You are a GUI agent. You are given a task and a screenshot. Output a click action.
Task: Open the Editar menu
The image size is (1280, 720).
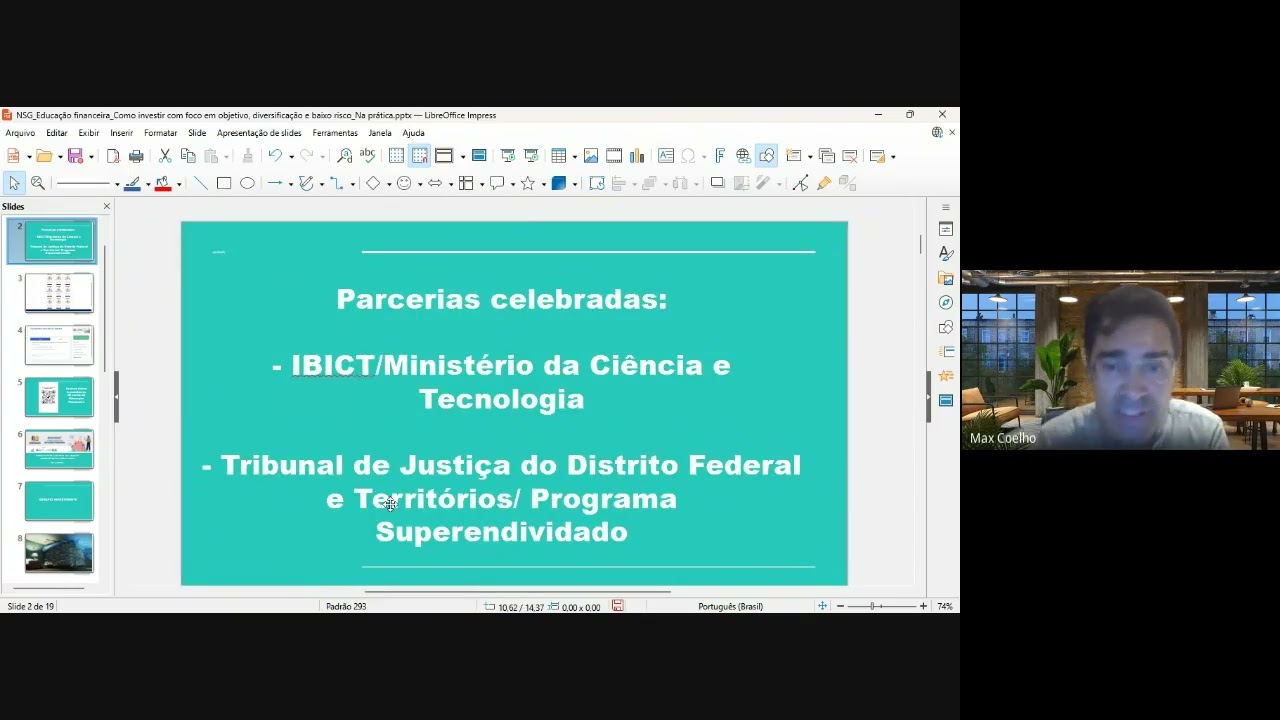click(57, 133)
